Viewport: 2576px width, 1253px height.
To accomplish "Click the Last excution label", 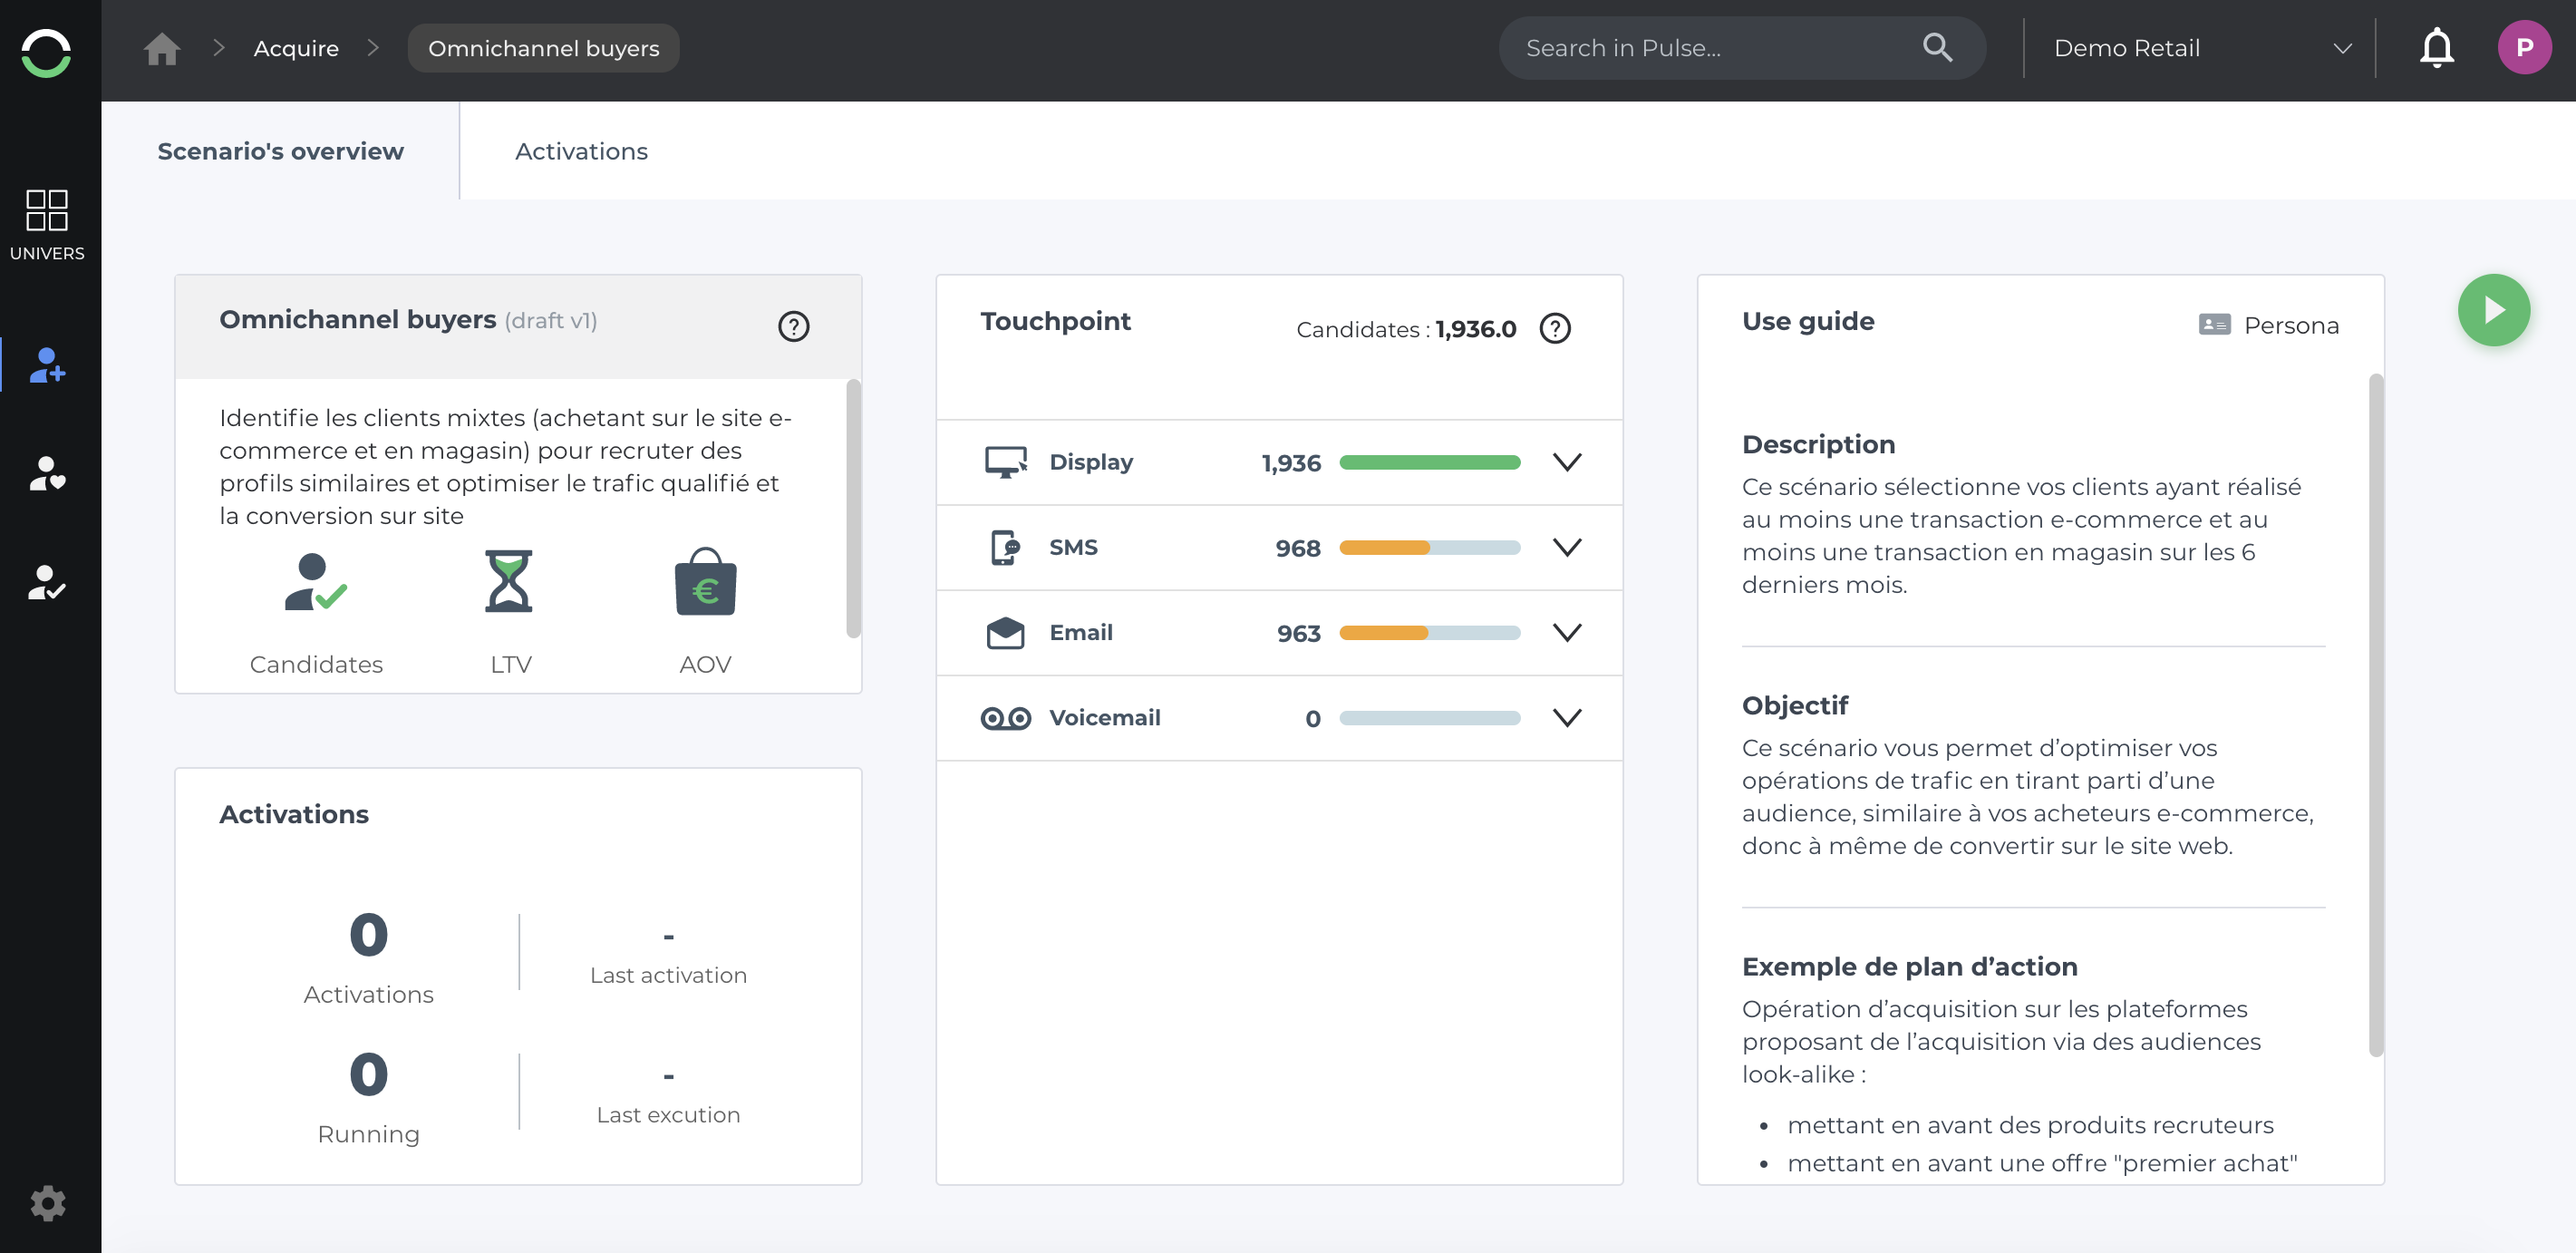I will tap(668, 1115).
